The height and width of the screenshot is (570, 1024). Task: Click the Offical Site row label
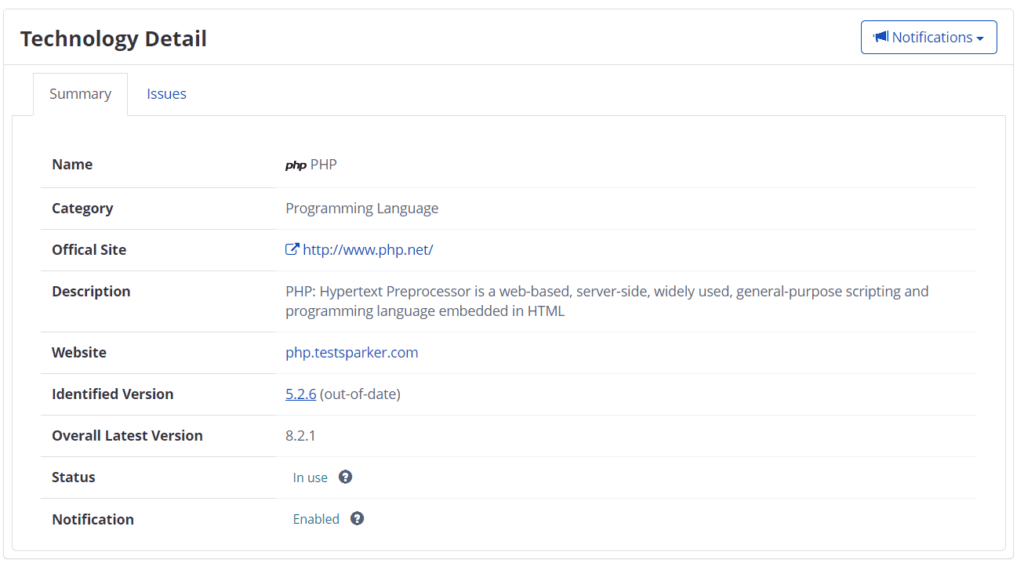coord(89,249)
